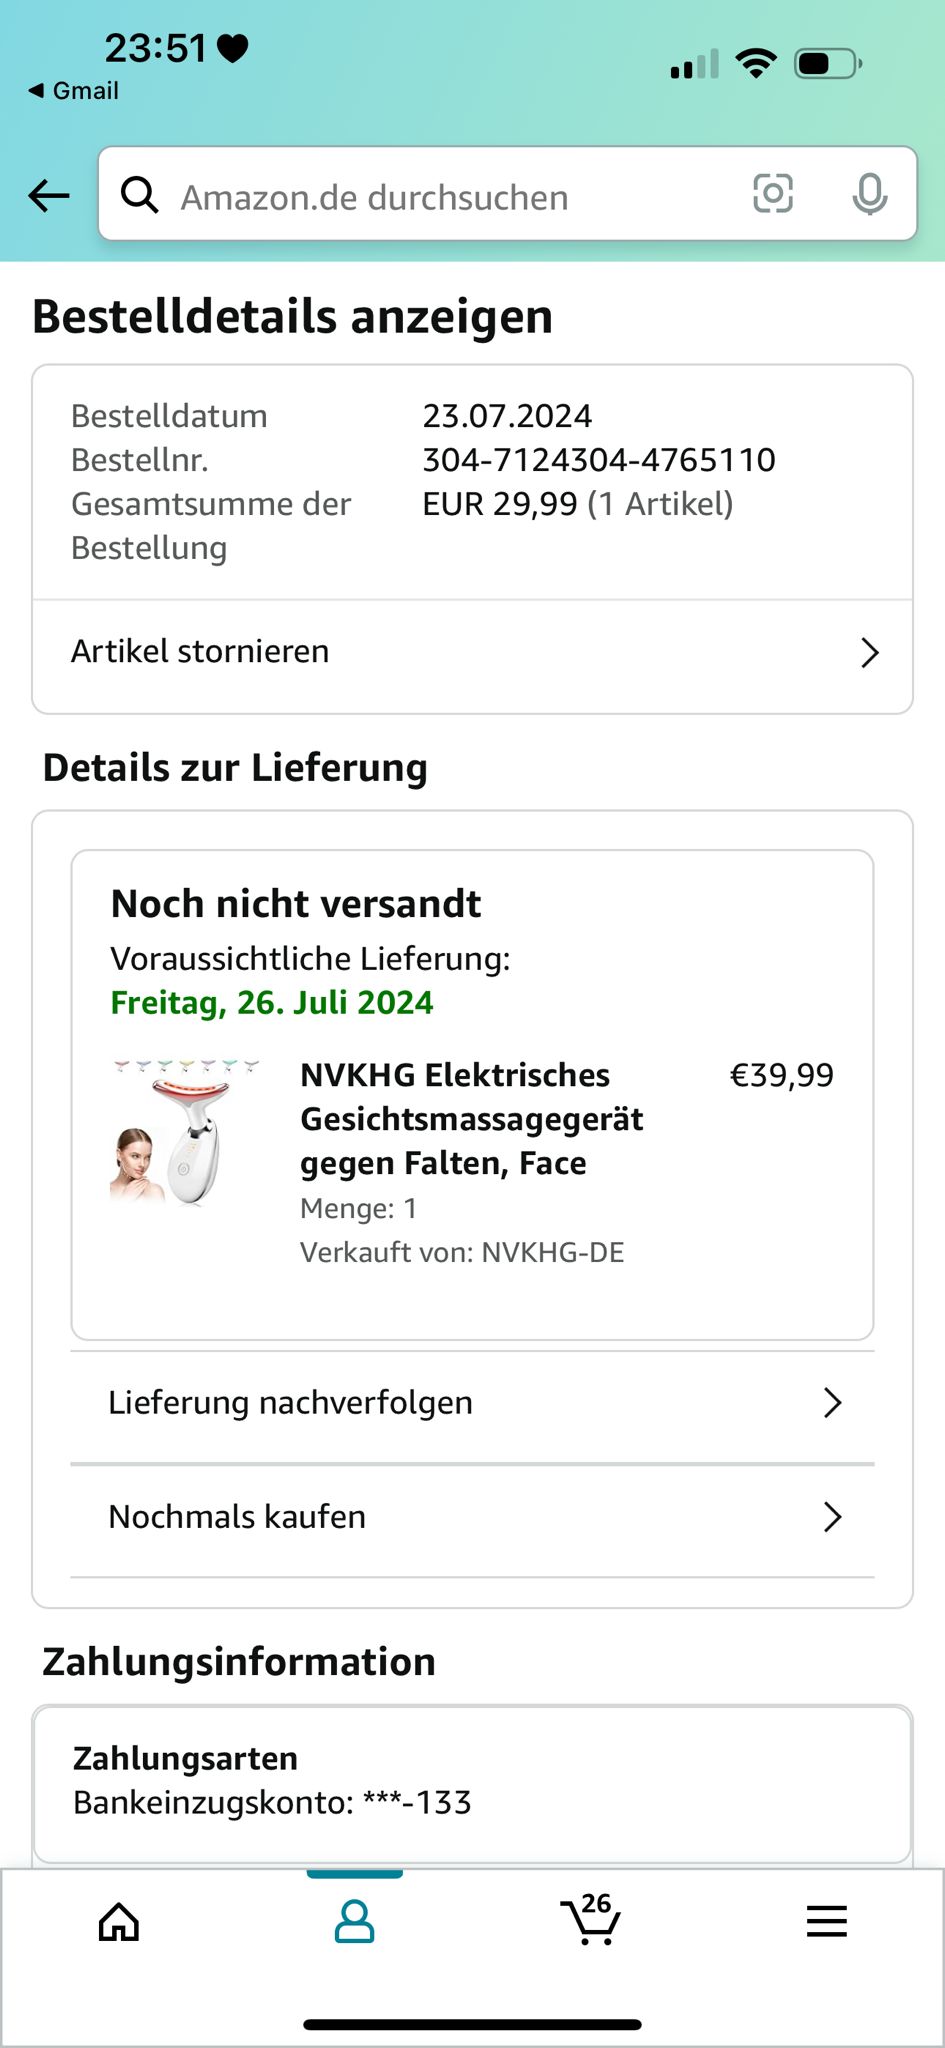Open Artikel stornieren option
This screenshot has height=2048, width=945.
[472, 653]
